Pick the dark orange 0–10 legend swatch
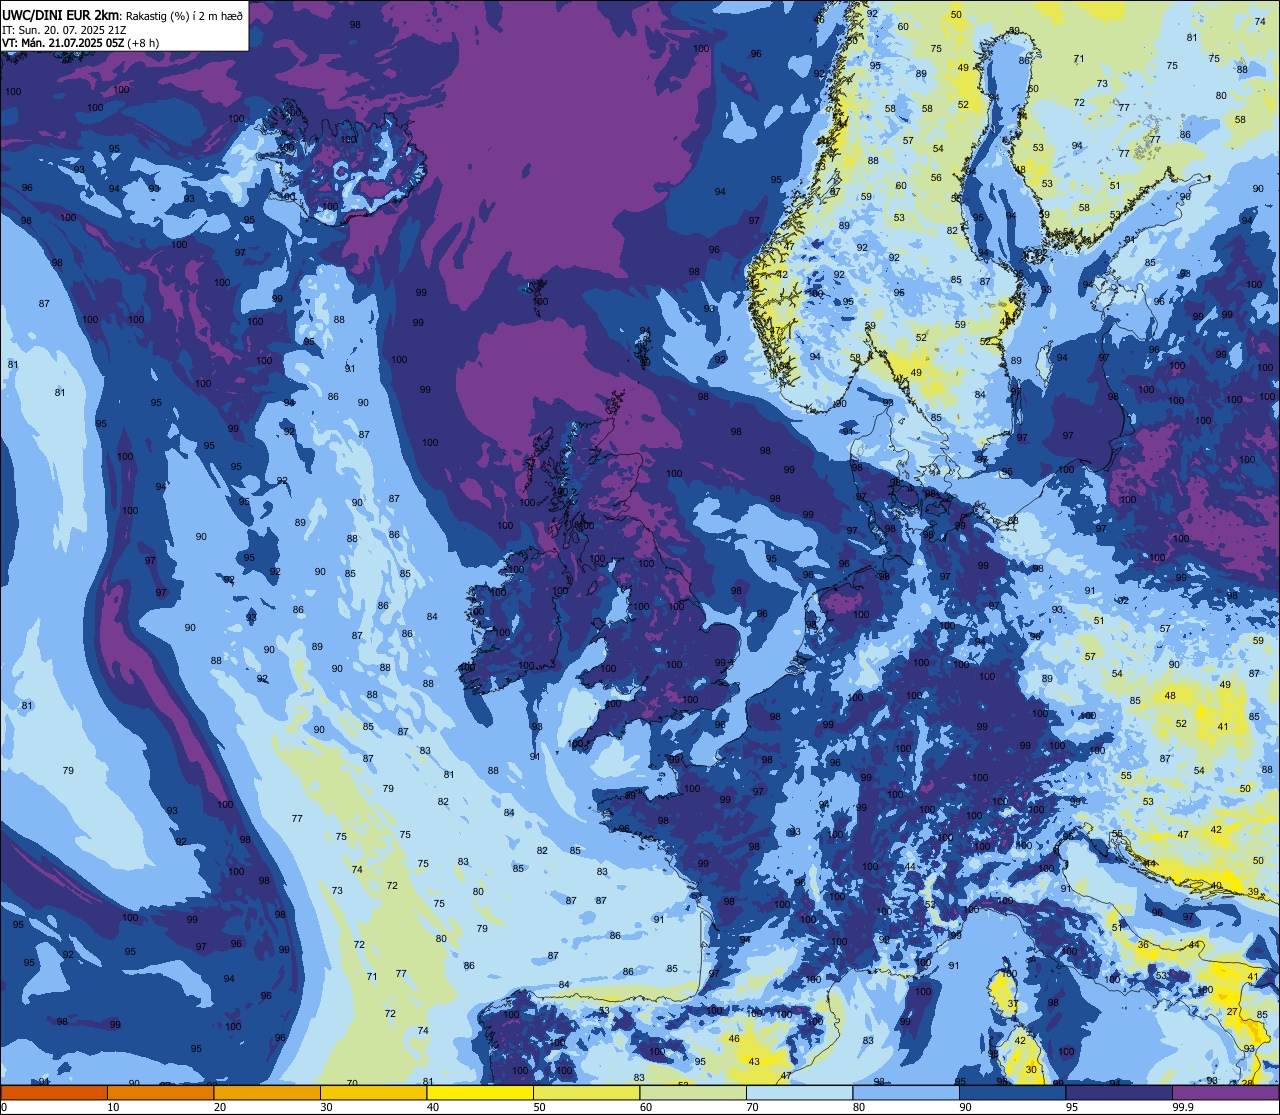Screen dimensions: 1280x1115 click(54, 1092)
